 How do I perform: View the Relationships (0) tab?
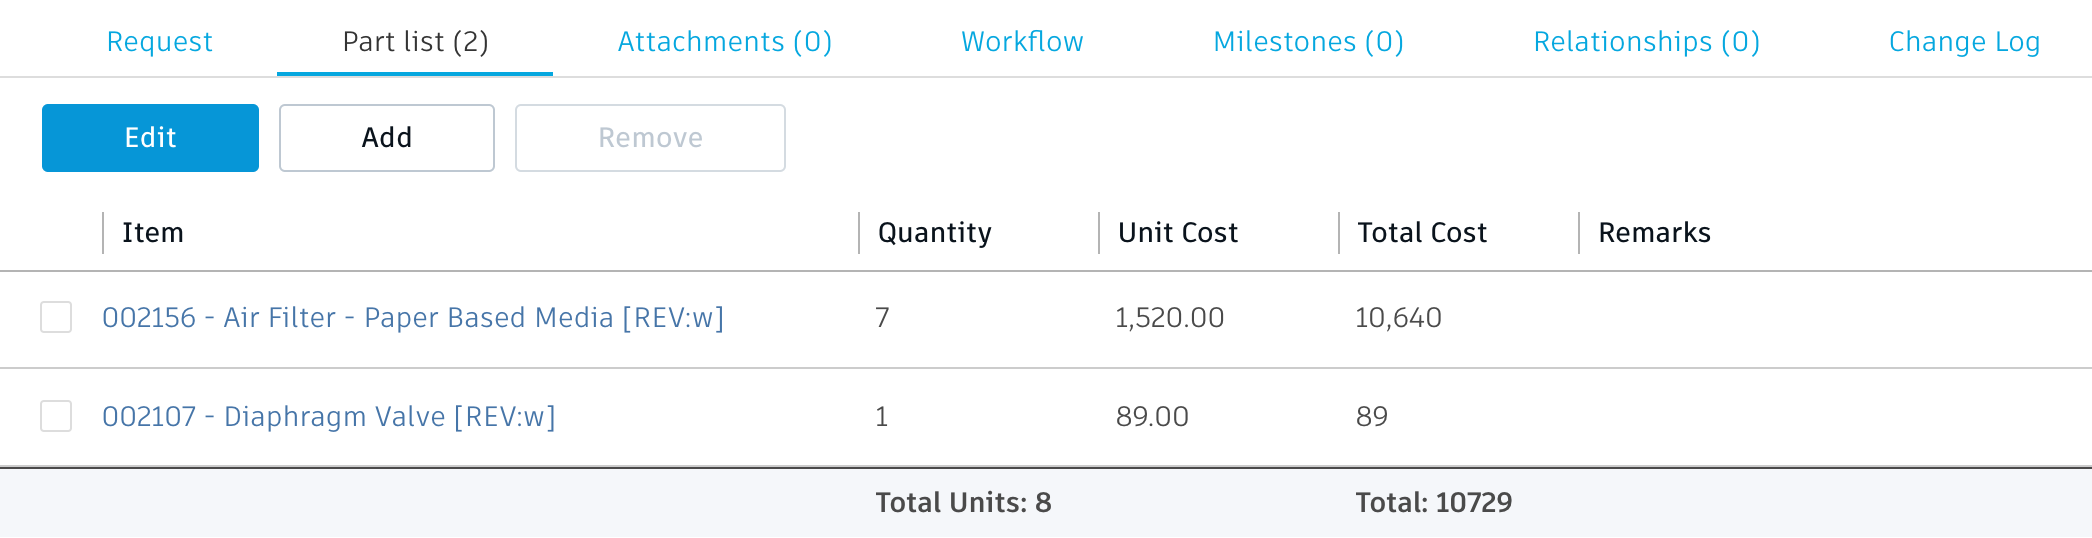(1646, 42)
